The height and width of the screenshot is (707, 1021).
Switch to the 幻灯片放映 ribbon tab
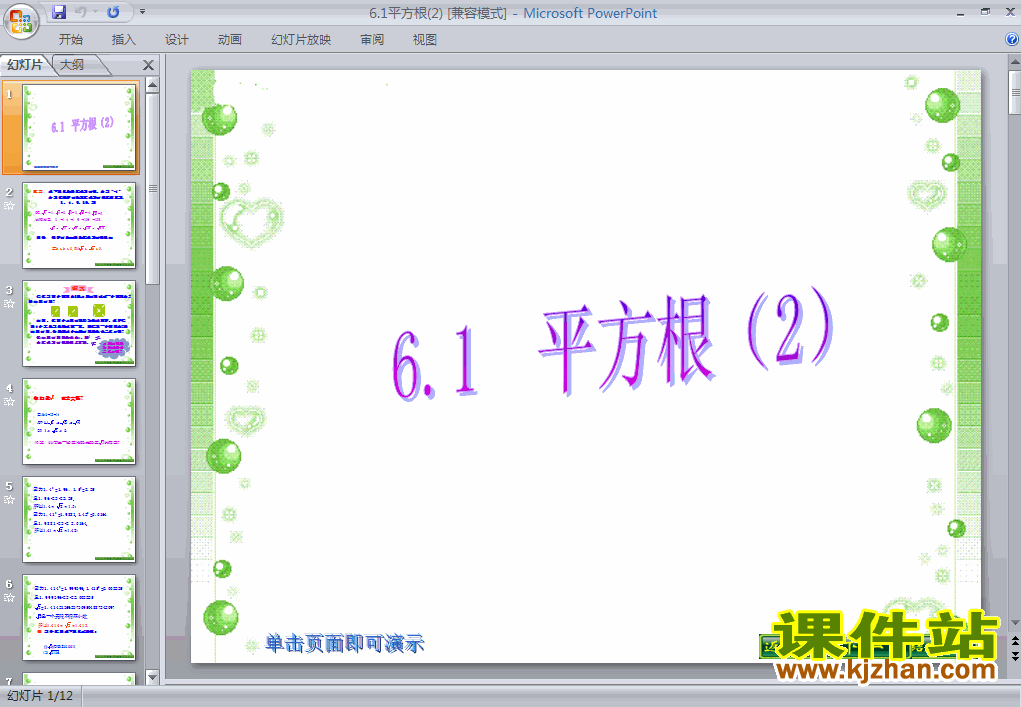[301, 40]
